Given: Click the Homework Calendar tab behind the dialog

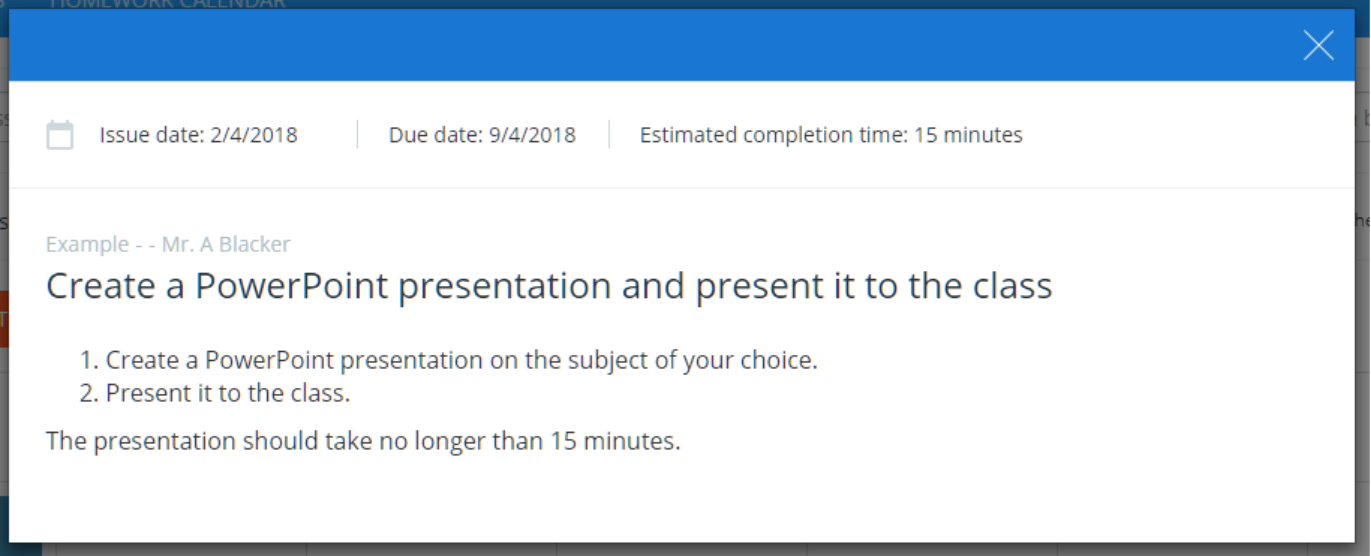Looking at the screenshot, I should (x=166, y=4).
